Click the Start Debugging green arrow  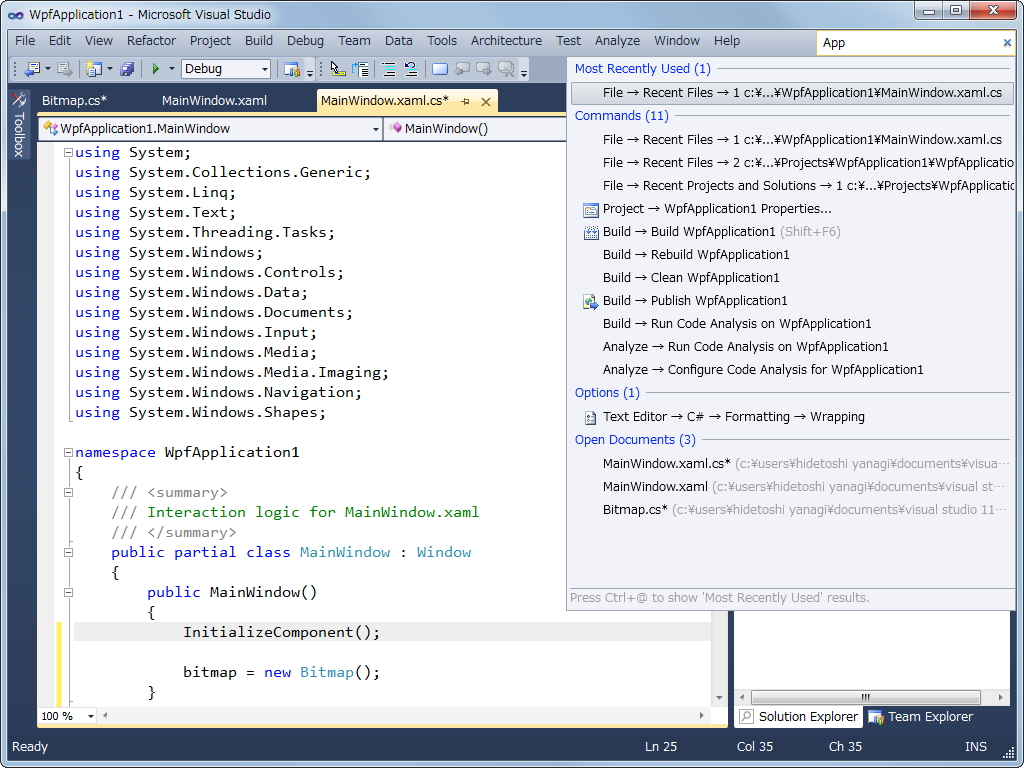155,69
